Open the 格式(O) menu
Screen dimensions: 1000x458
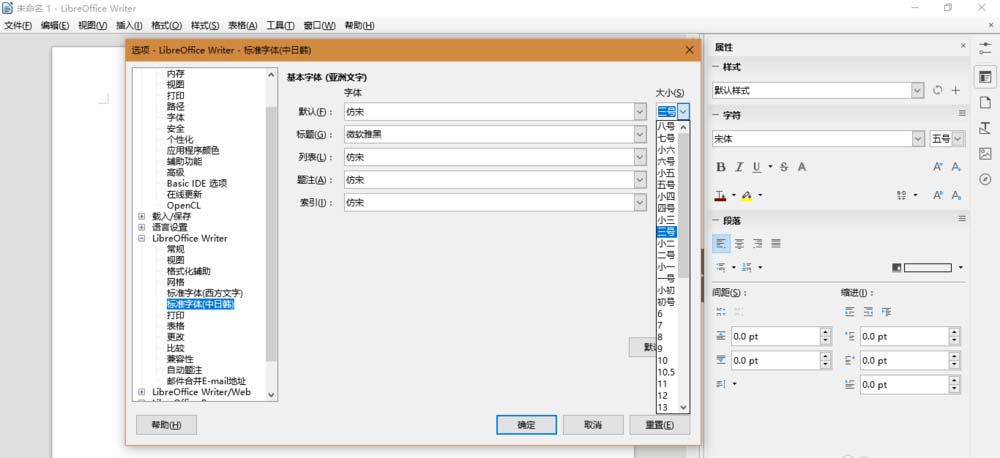click(167, 25)
